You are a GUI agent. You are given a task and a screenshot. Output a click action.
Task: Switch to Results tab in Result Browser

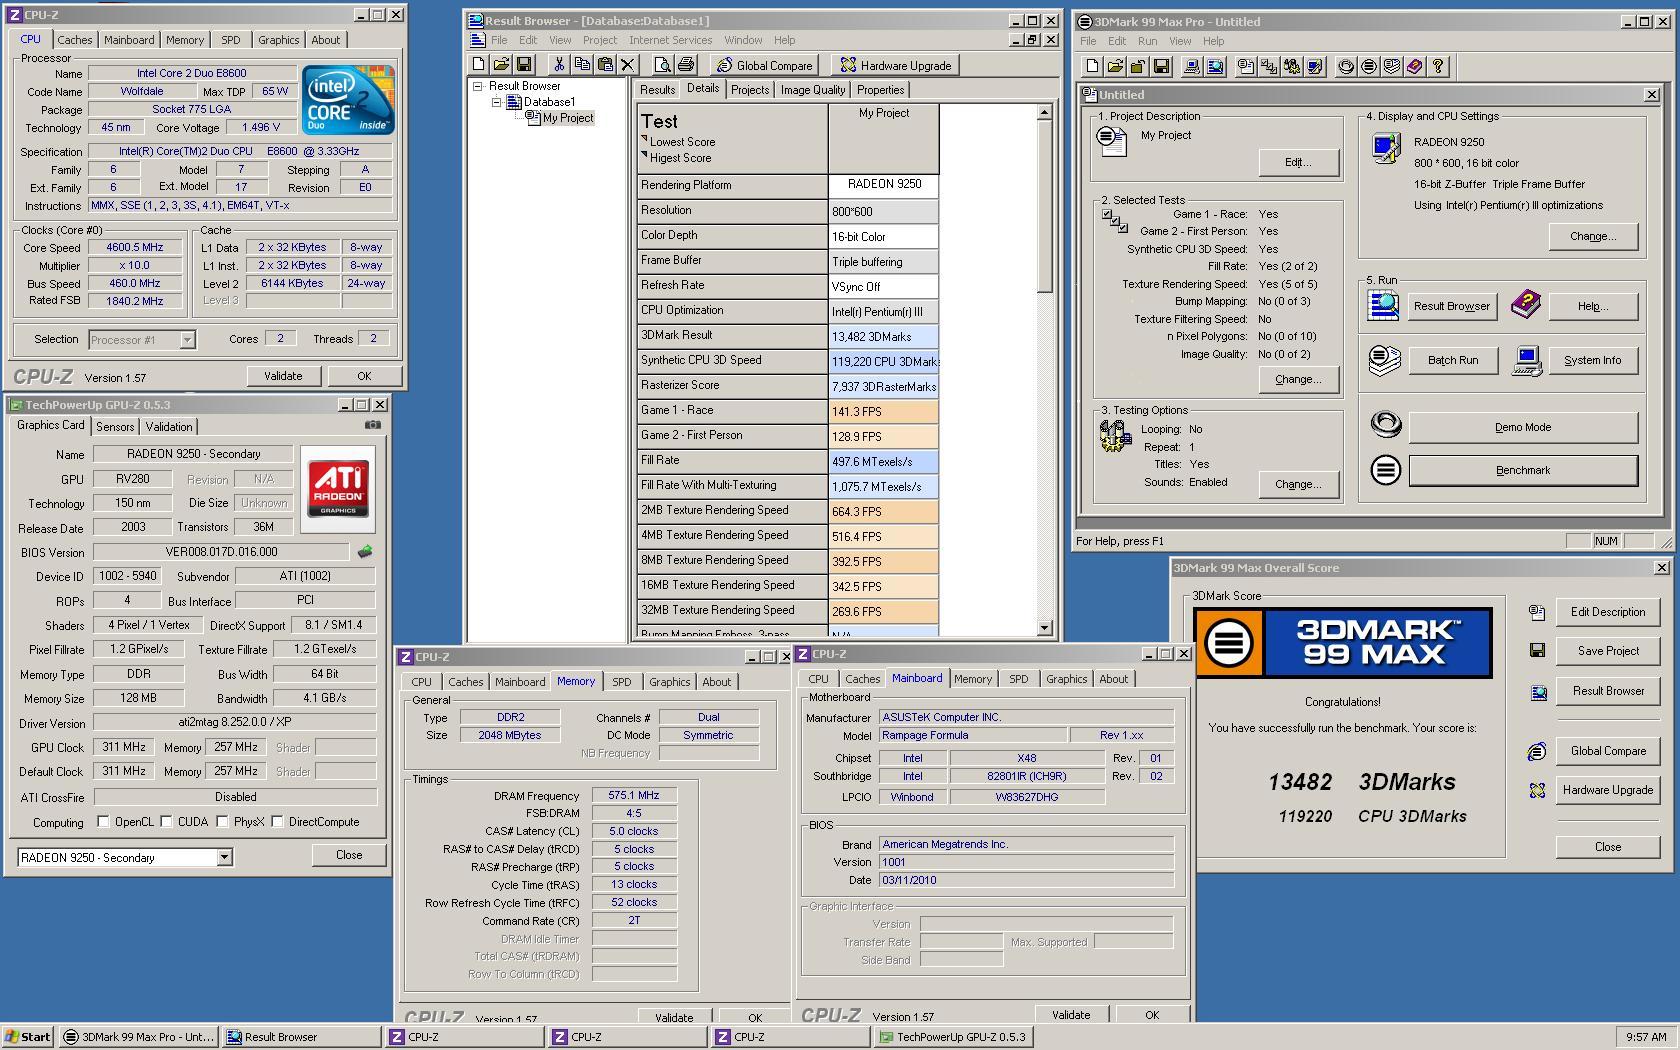(x=657, y=90)
